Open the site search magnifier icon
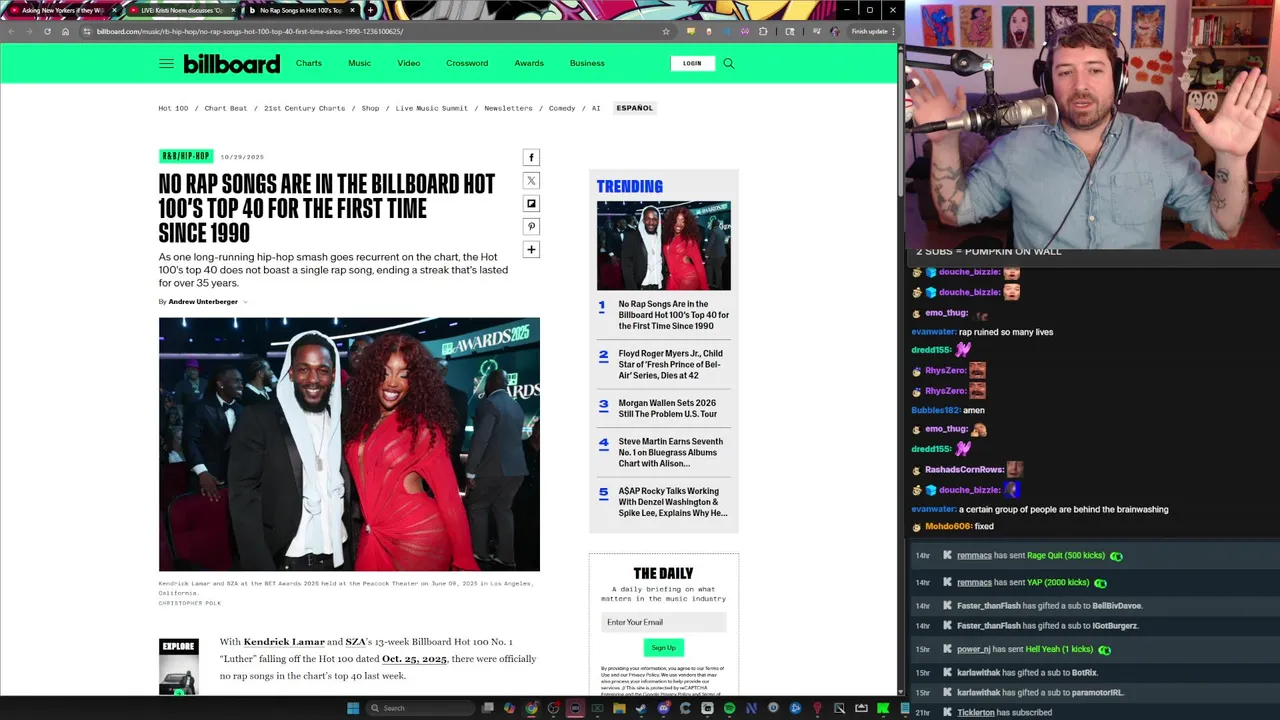This screenshot has width=1280, height=720. [728, 63]
